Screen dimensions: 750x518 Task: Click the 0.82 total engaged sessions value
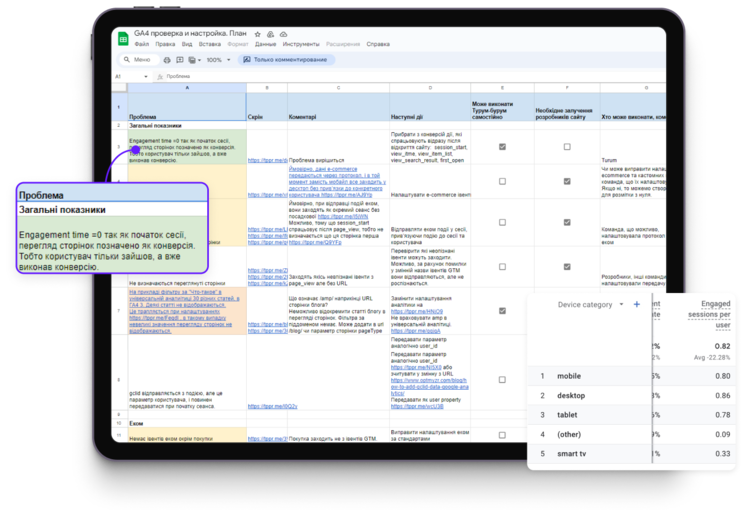(x=722, y=346)
